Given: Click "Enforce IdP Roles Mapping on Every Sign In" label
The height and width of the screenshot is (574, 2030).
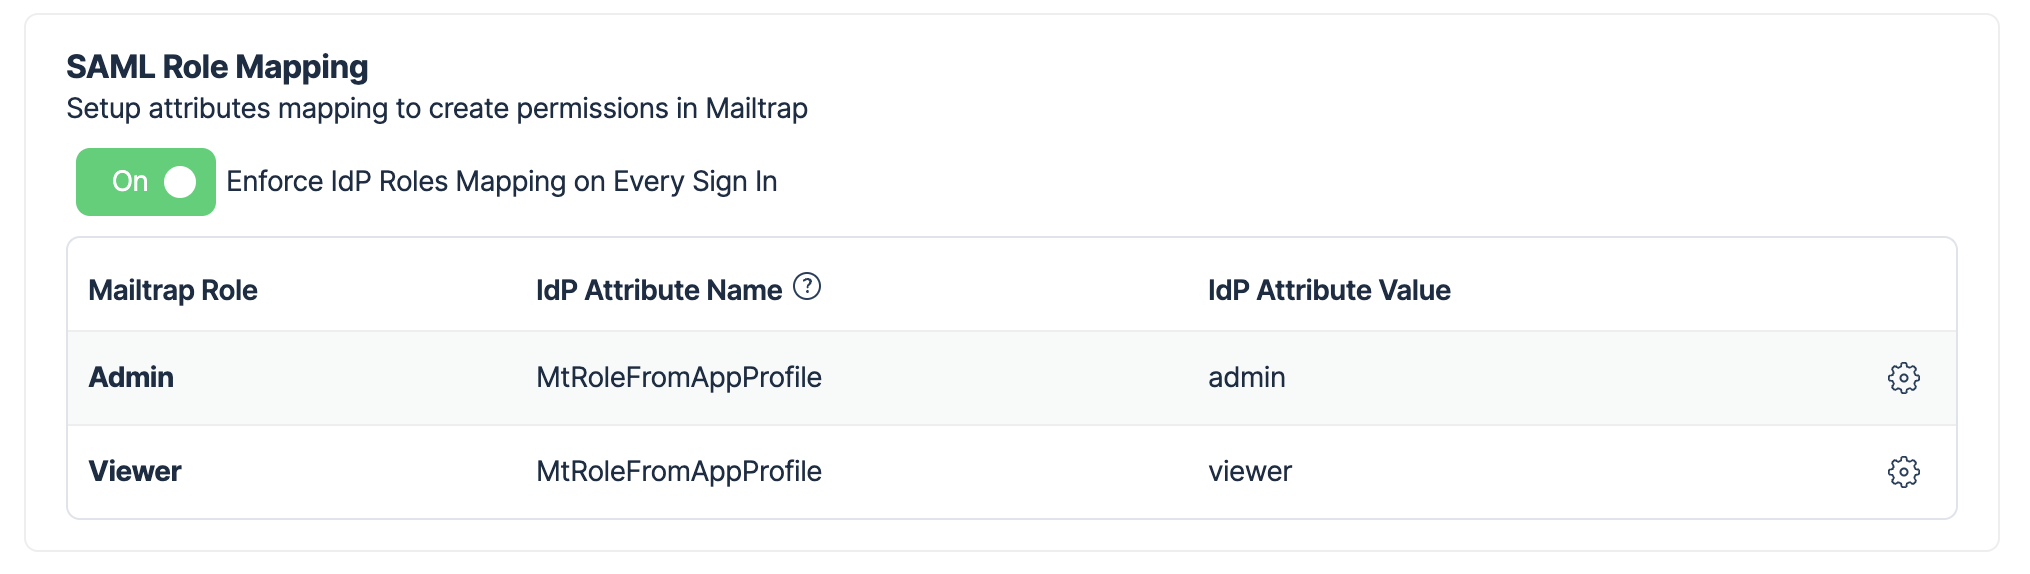Looking at the screenshot, I should click(502, 182).
